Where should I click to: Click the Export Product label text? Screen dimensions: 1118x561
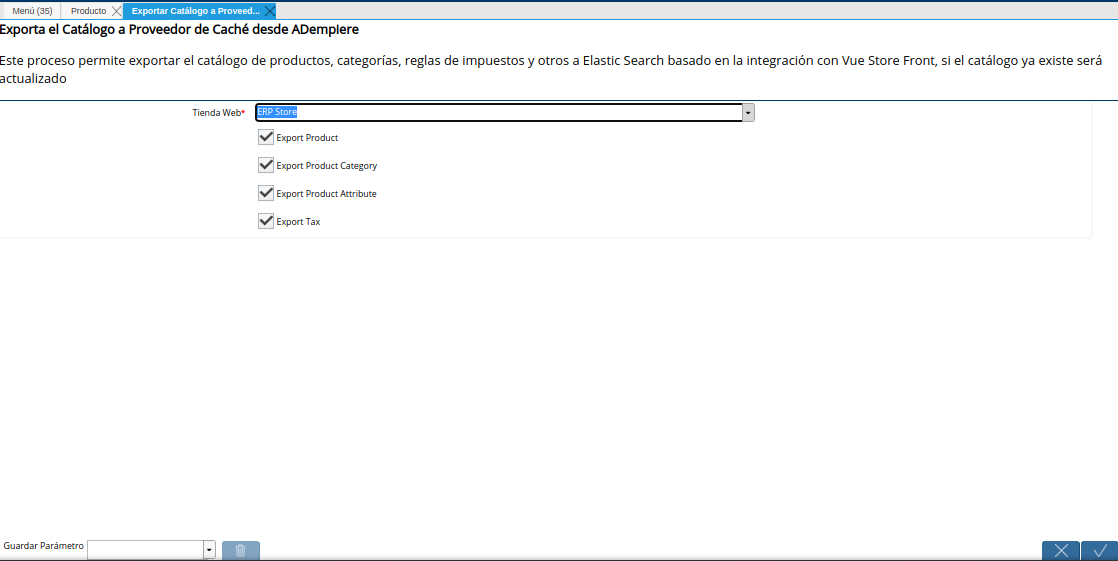[307, 138]
